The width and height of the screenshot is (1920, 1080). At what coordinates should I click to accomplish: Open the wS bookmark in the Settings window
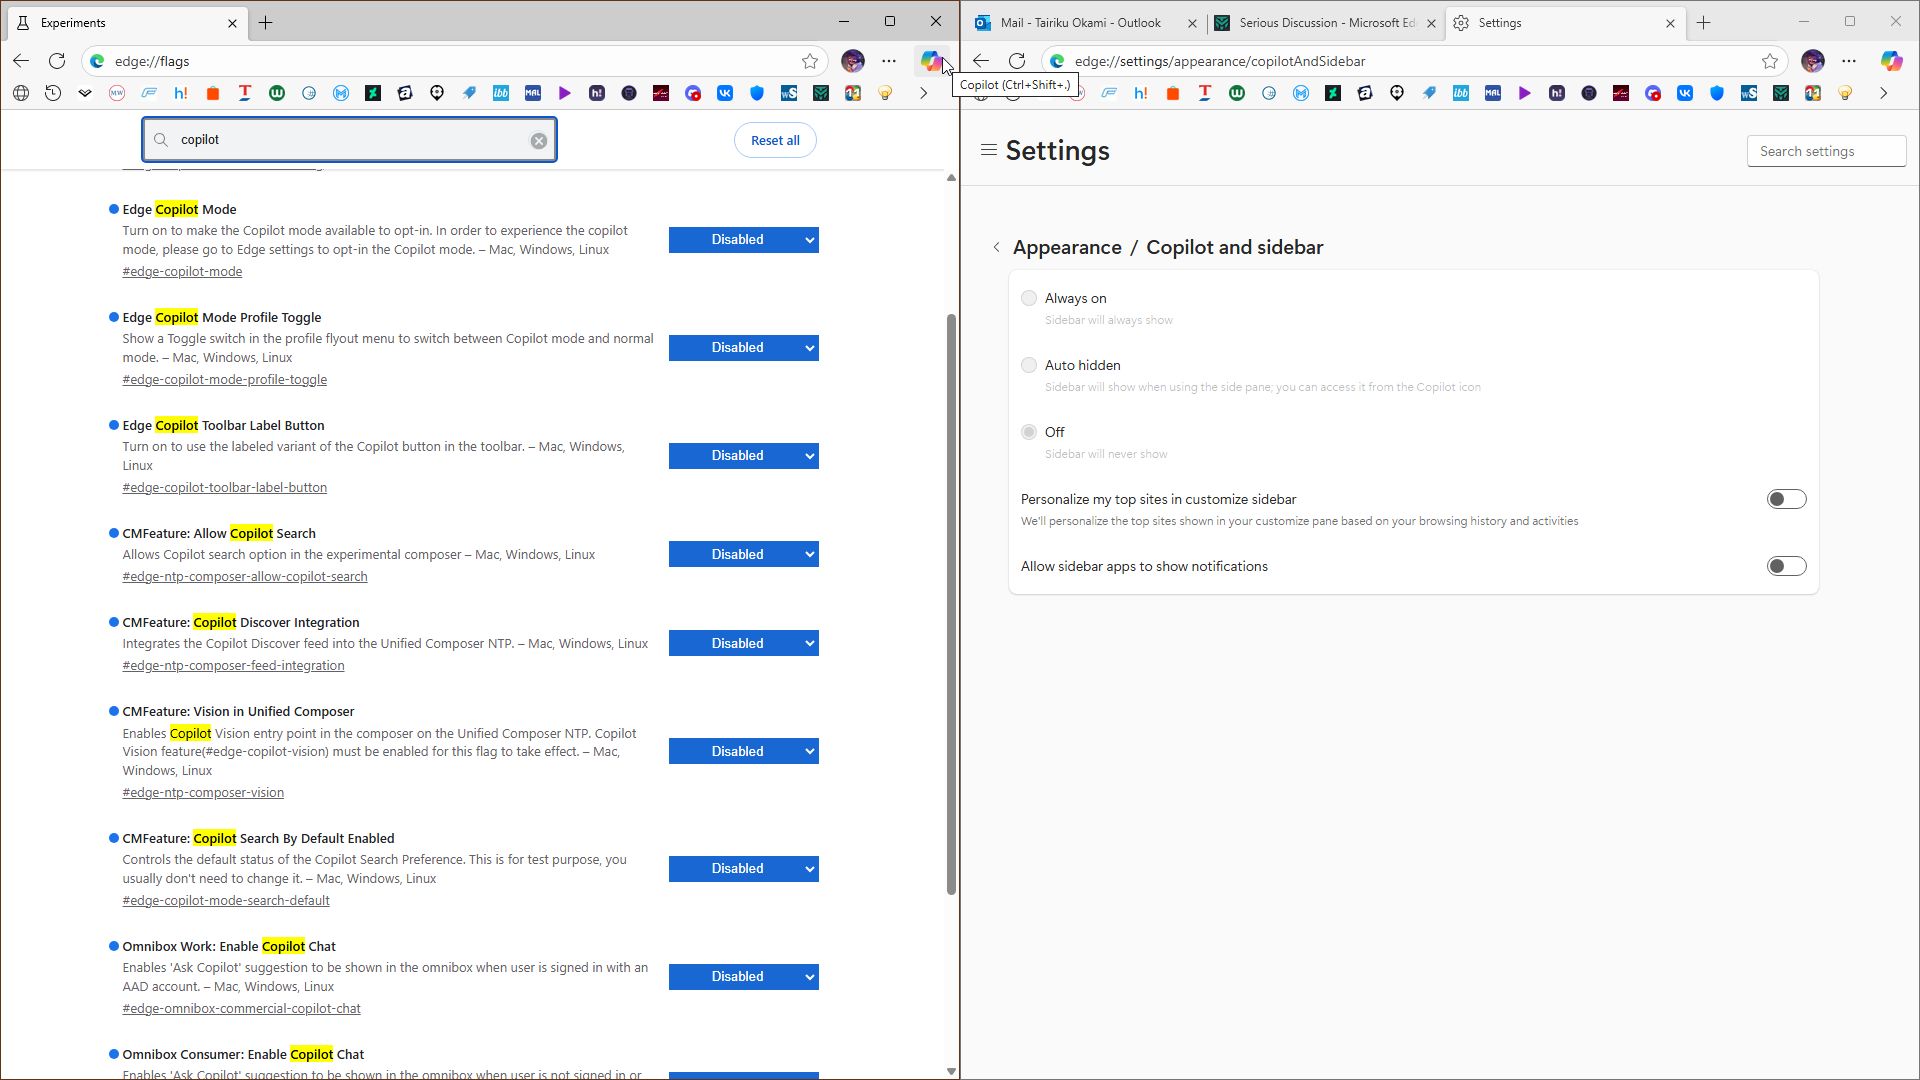pyautogui.click(x=1749, y=93)
